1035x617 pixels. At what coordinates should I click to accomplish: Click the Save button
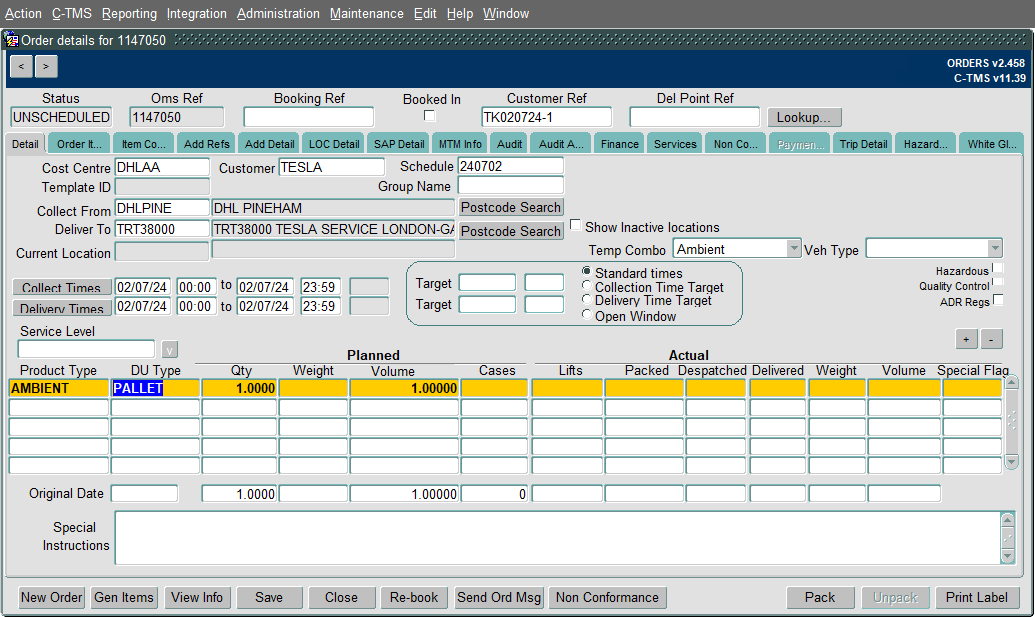(x=269, y=597)
